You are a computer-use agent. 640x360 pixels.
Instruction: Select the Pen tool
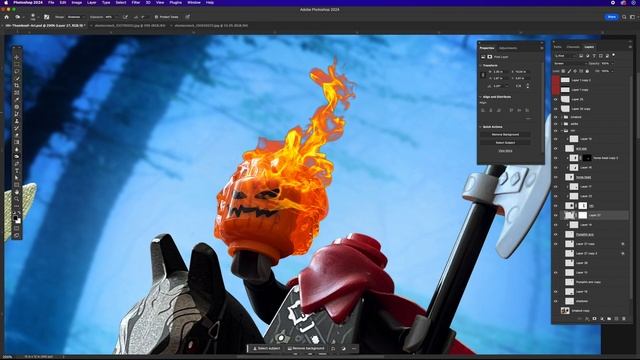(16, 163)
